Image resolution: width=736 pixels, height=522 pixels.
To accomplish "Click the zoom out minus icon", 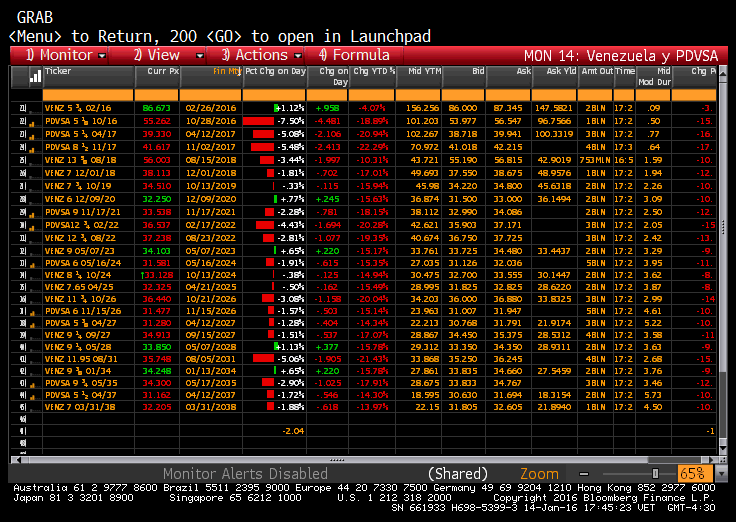I will coord(584,474).
